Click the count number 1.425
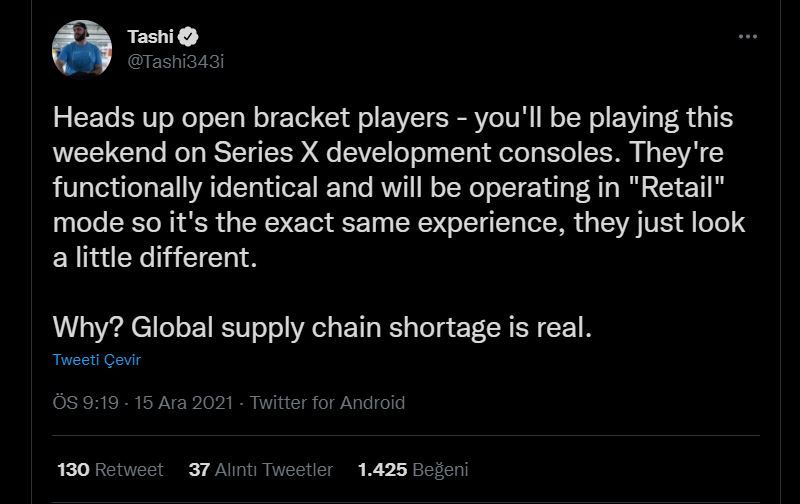This screenshot has height=504, width=800. (382, 470)
